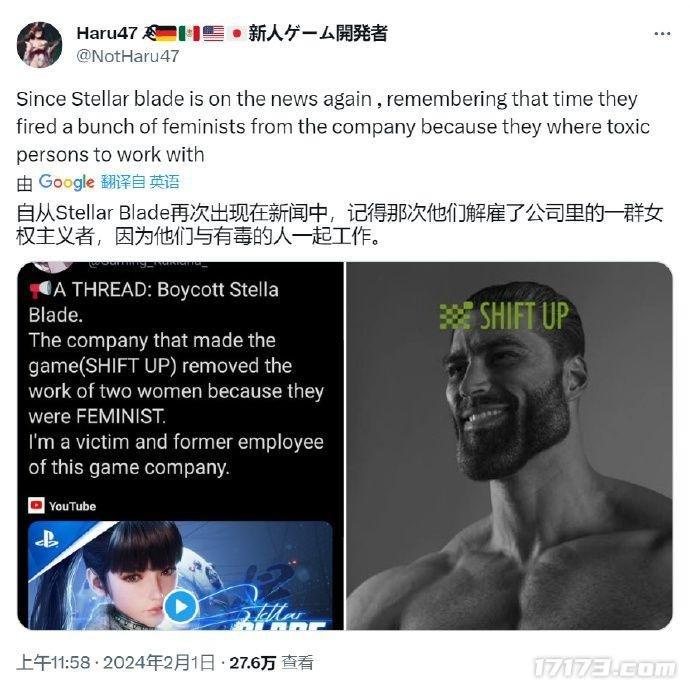
Task: Click the Google translate logo
Action: click(x=66, y=182)
